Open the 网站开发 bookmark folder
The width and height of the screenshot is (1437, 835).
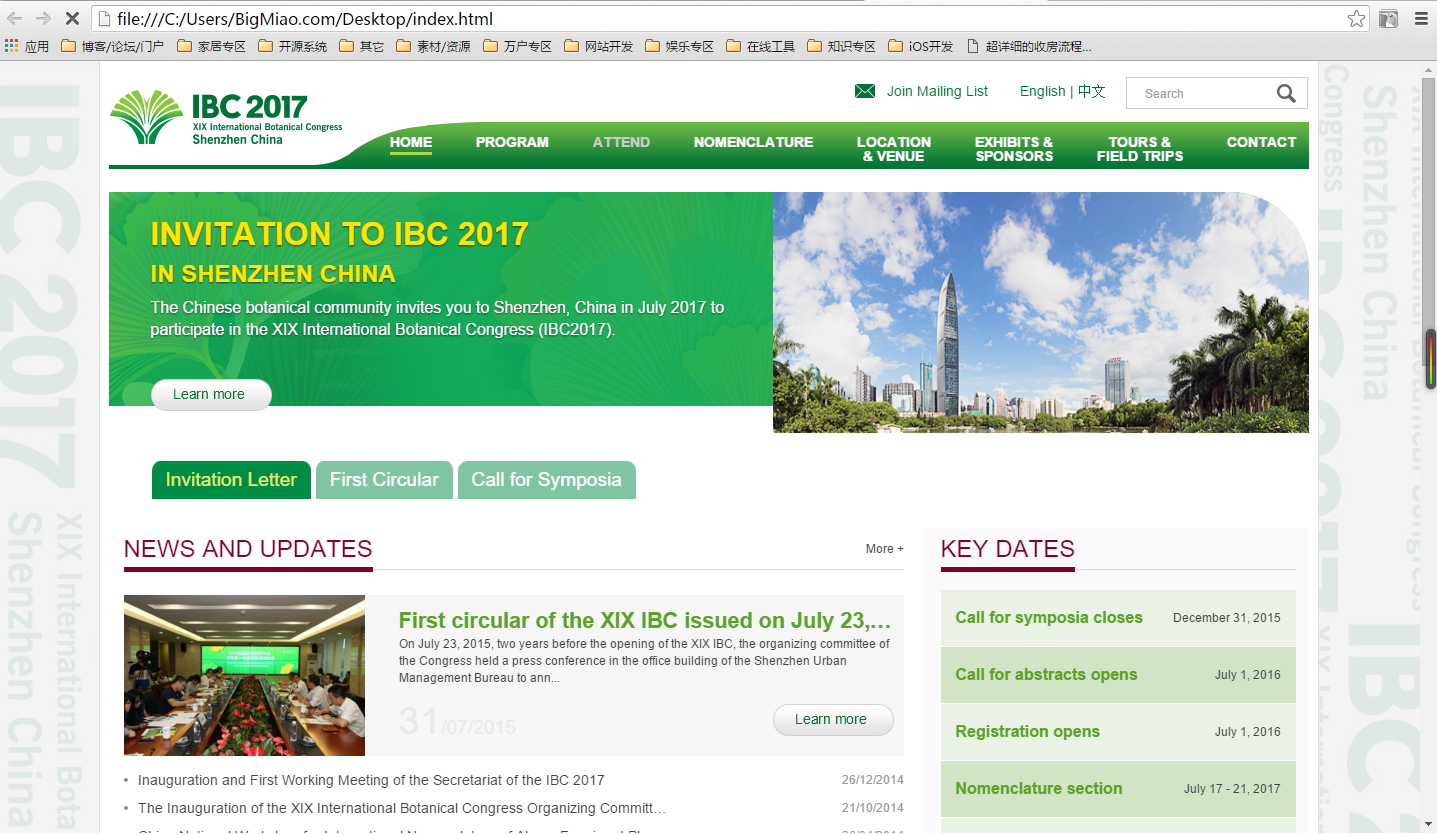[x=599, y=46]
